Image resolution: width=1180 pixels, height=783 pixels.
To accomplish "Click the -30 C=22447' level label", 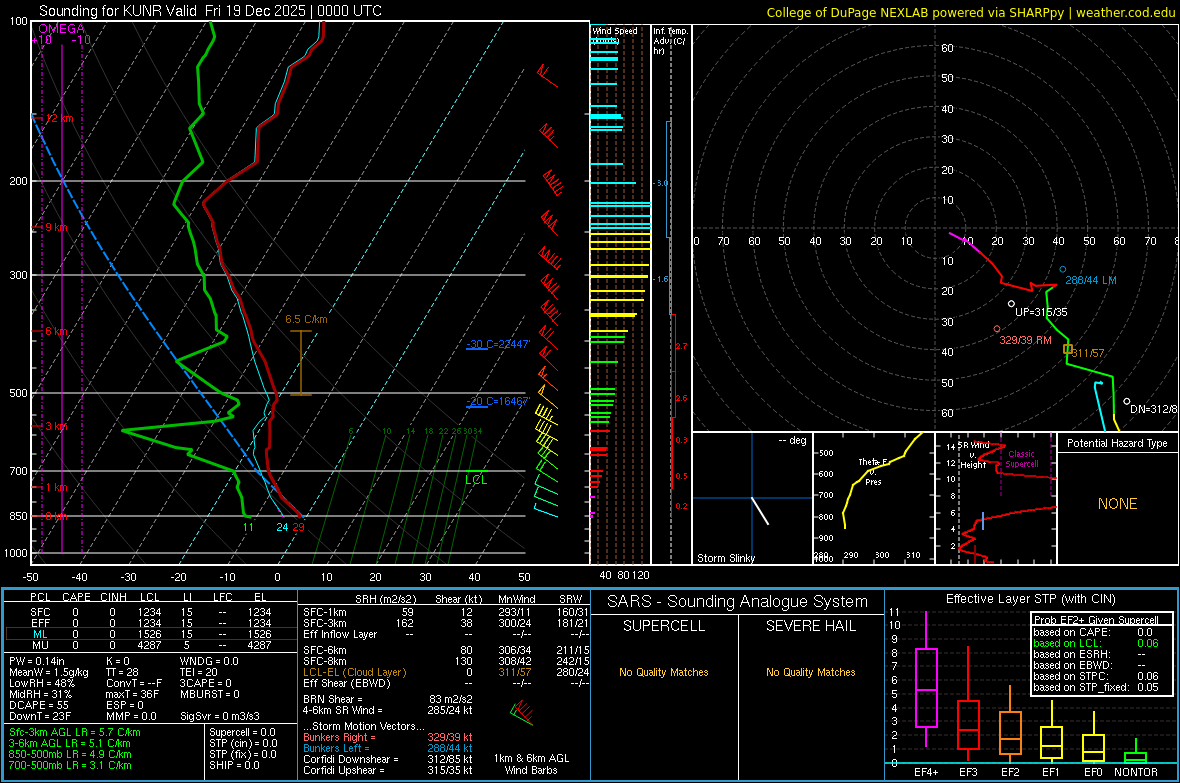I will pos(498,344).
